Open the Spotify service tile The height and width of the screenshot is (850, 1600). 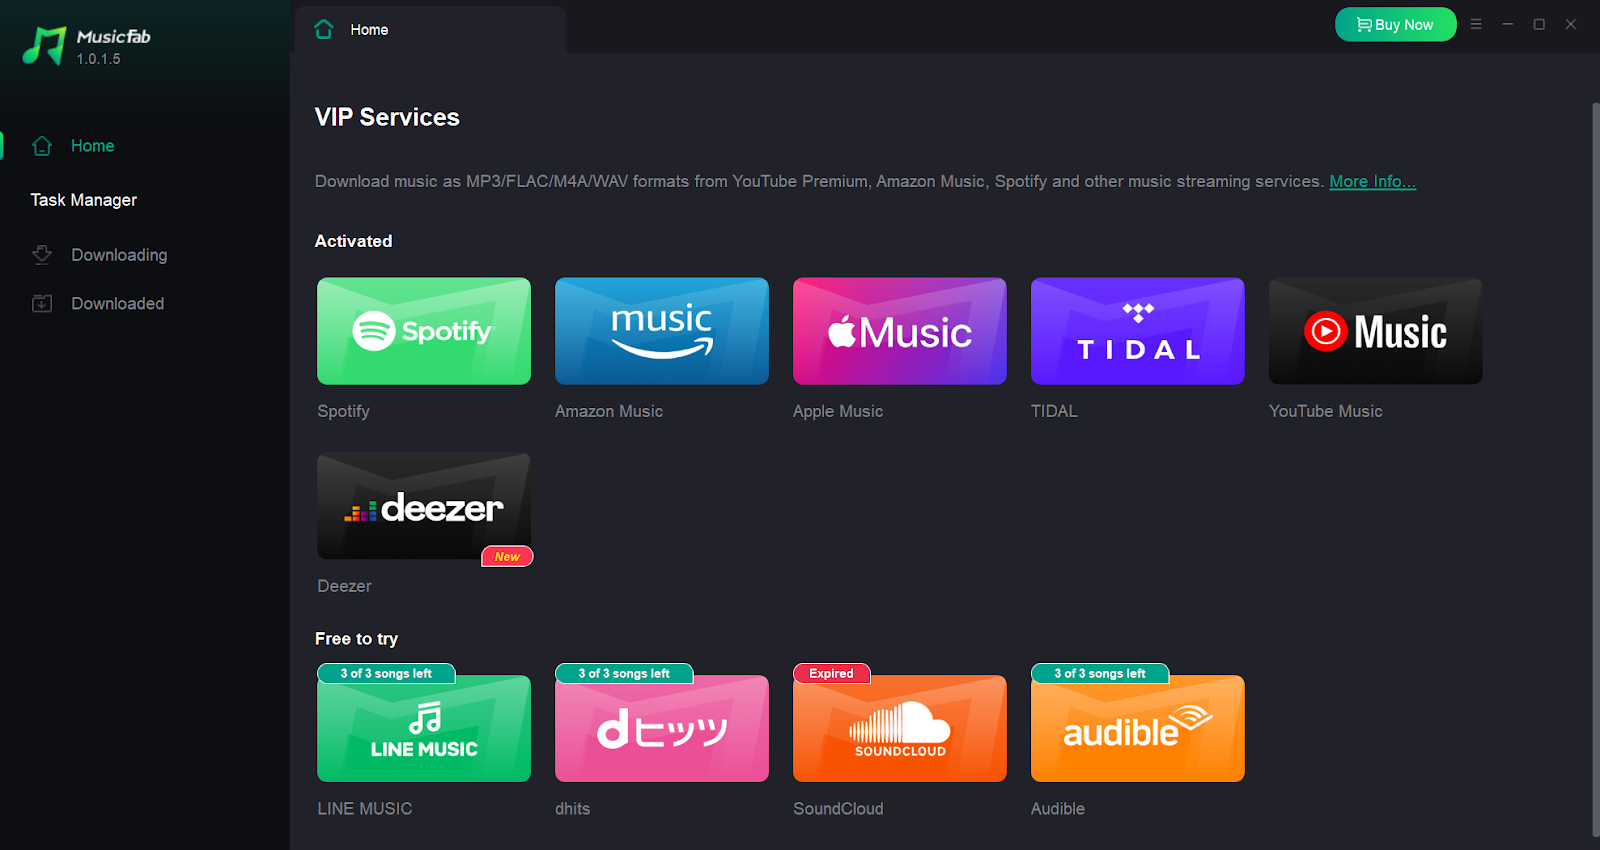click(424, 331)
